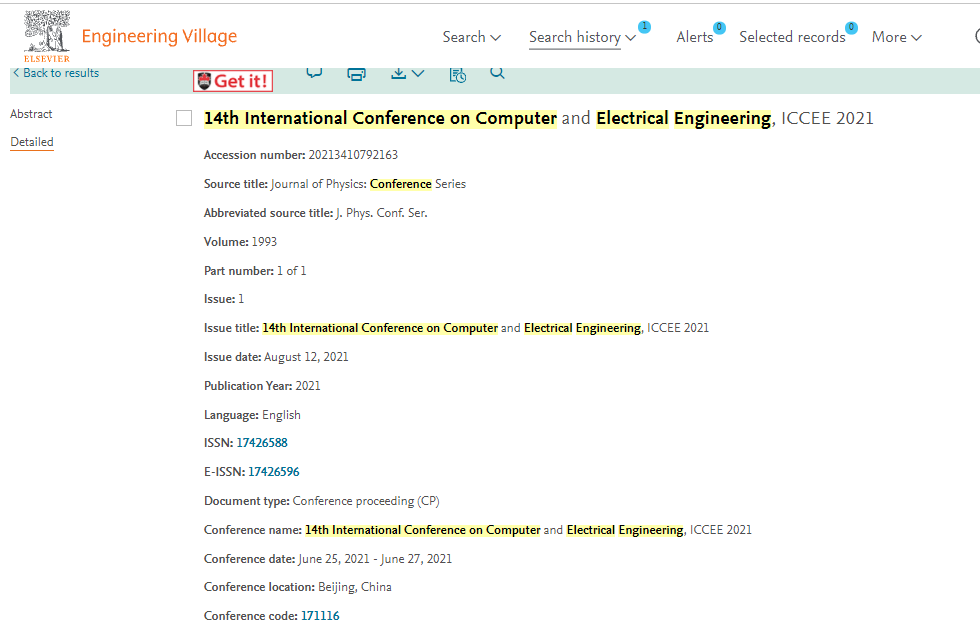Viewport: 980px width, 623px height.
Task: Switch to the Abstract view tab
Action: tap(31, 114)
